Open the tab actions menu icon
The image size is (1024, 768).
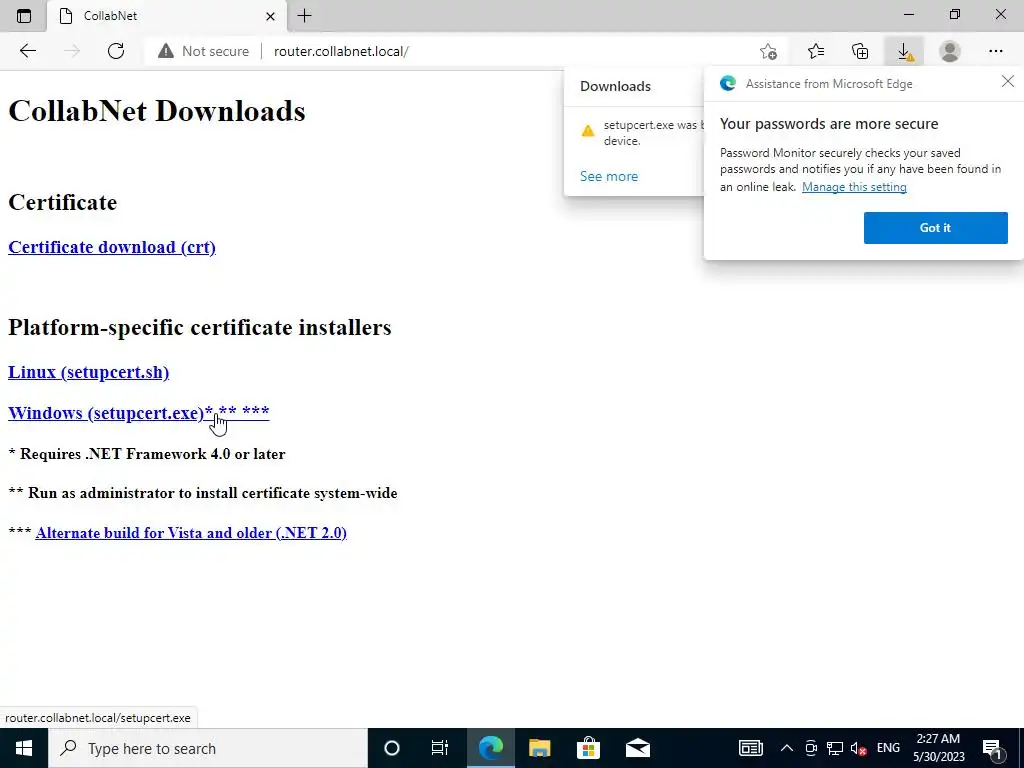point(24,16)
